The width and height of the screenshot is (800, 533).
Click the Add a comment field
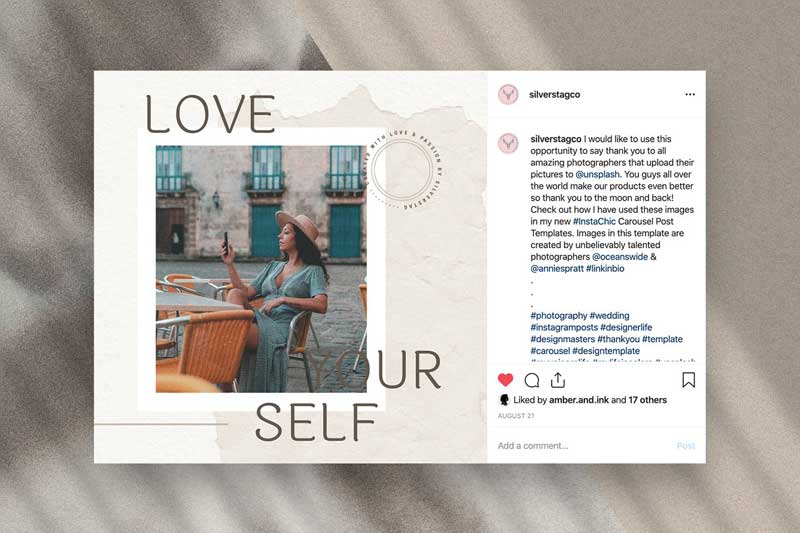pos(582,446)
